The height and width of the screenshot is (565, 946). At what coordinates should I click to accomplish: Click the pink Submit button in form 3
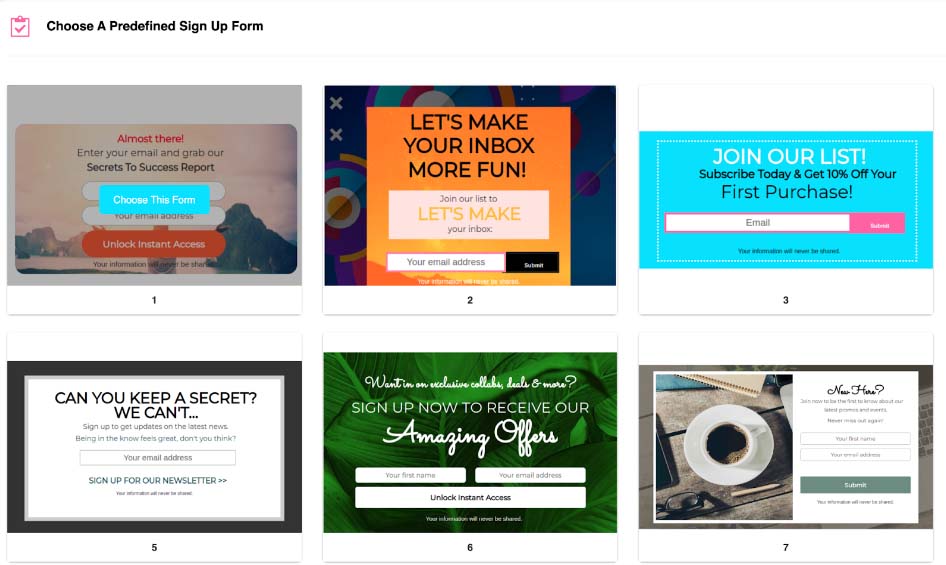tap(878, 224)
